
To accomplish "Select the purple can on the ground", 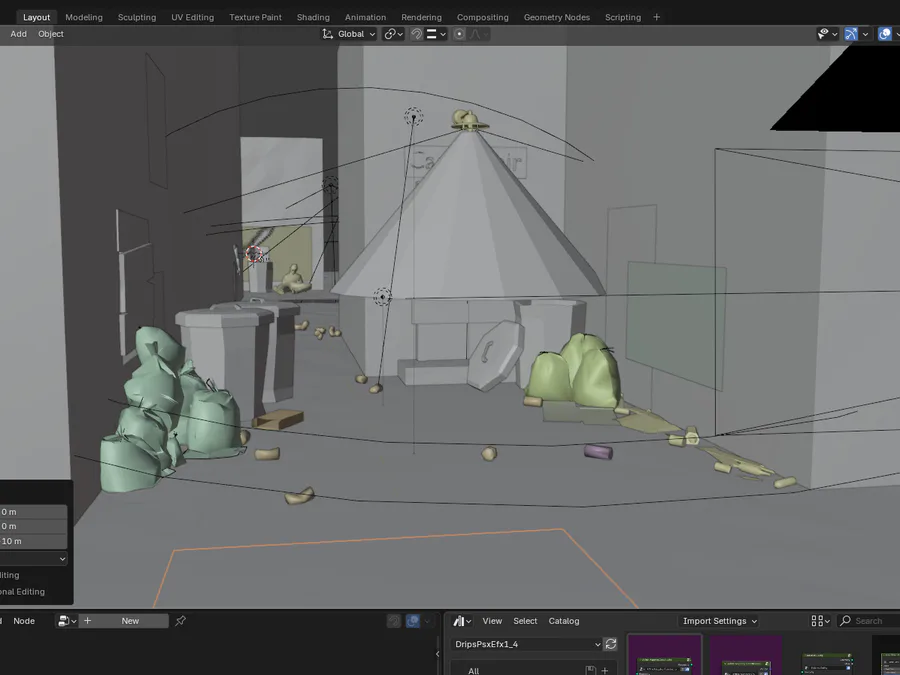I will click(x=598, y=452).
